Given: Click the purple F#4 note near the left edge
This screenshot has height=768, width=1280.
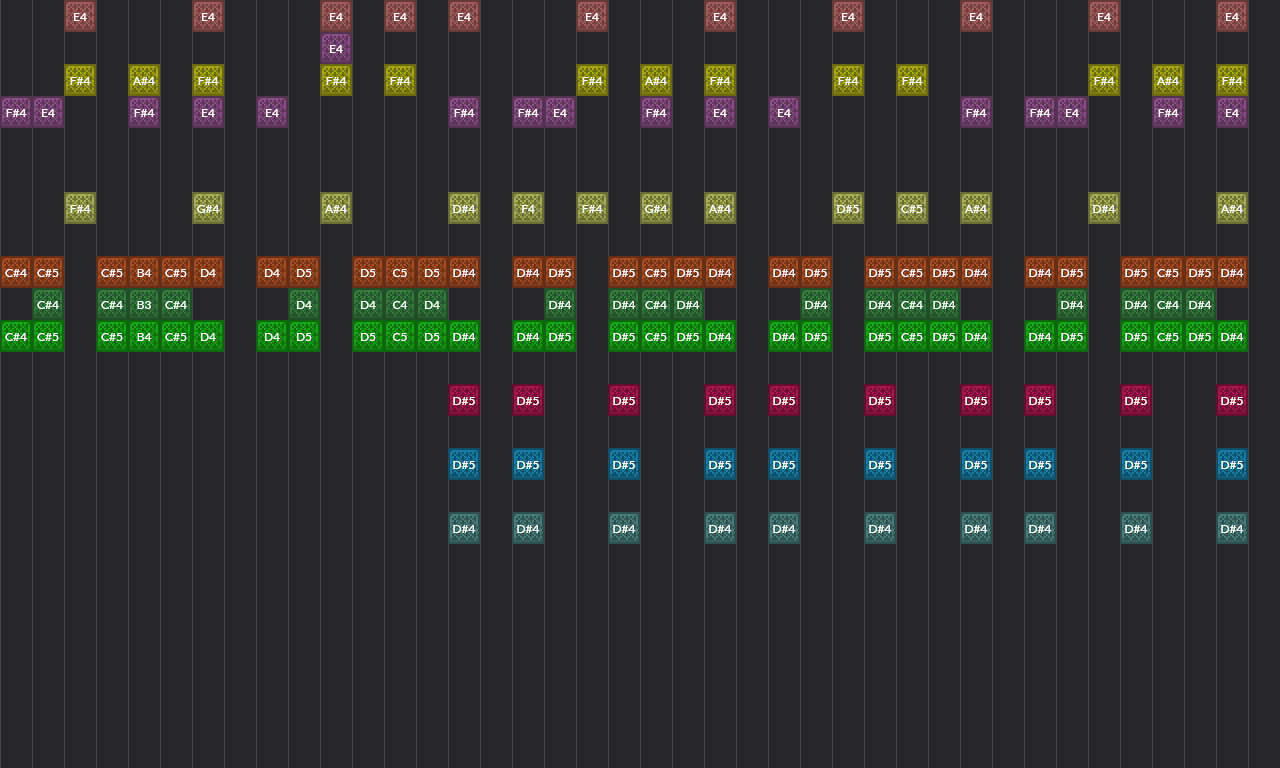Looking at the screenshot, I should click(16, 112).
